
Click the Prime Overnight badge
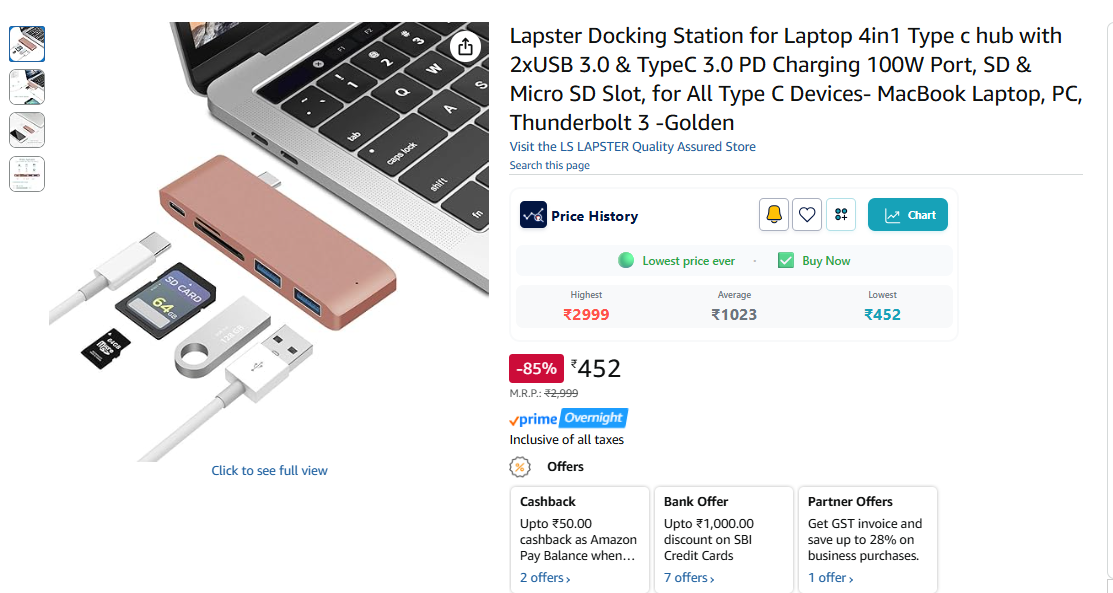[568, 418]
